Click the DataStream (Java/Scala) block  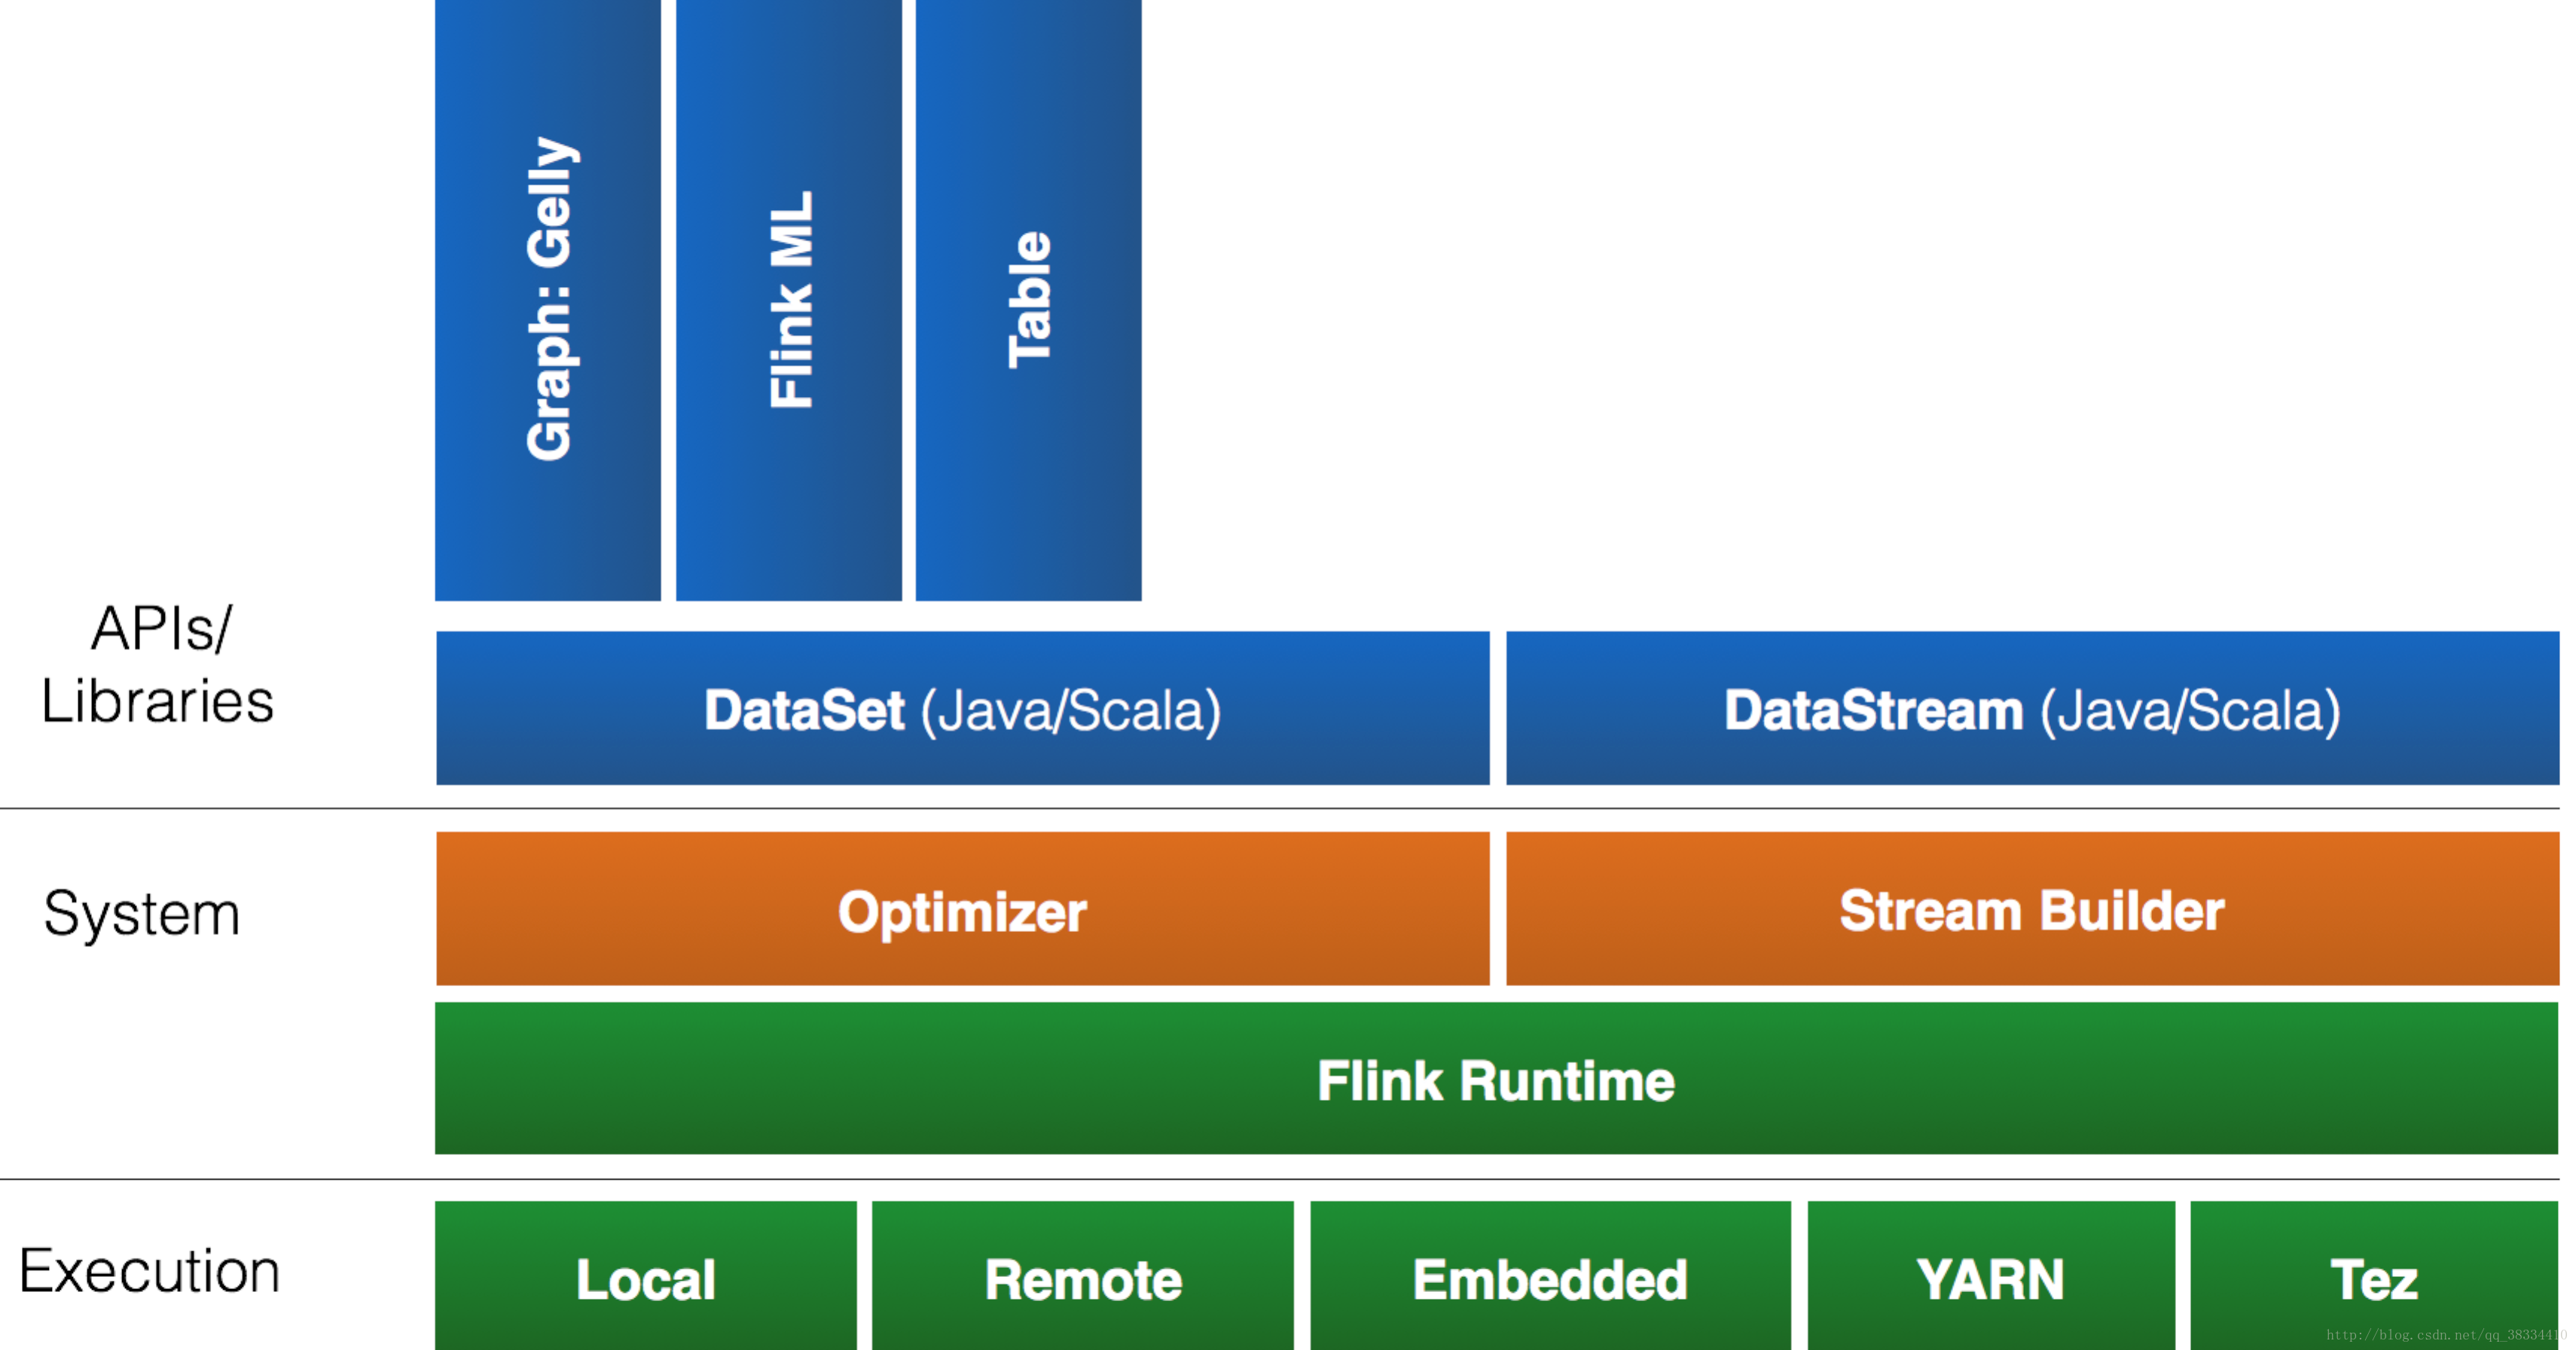coord(2033,708)
